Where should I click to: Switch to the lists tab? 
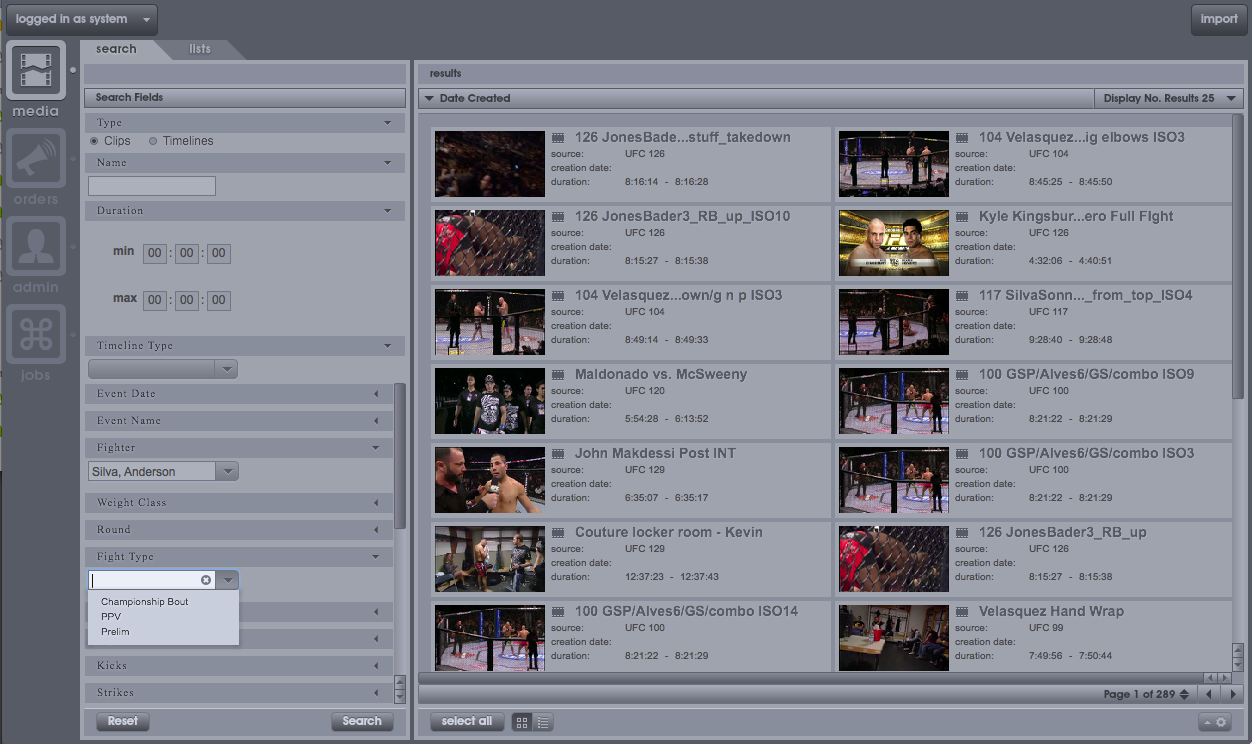coord(200,49)
